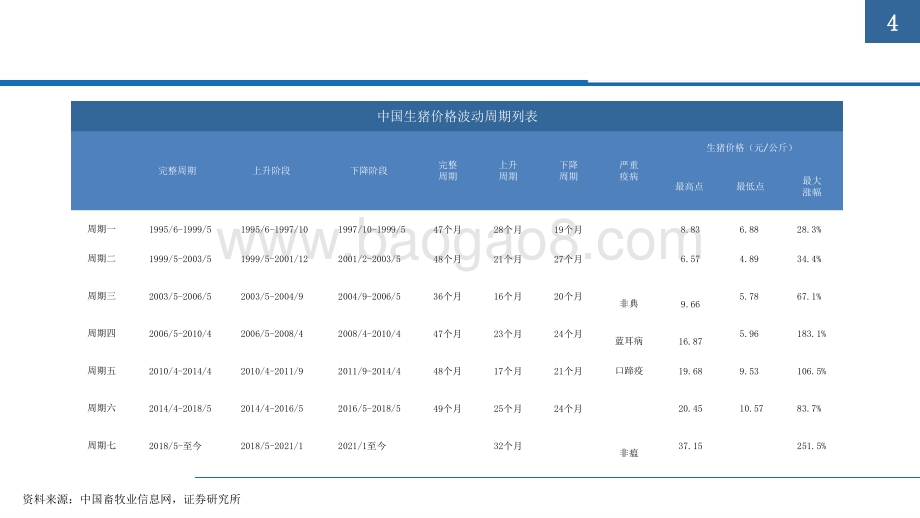Click the cell 1999/5-2003/5
Image resolution: width=920 pixels, height=518 pixels.
click(x=180, y=259)
